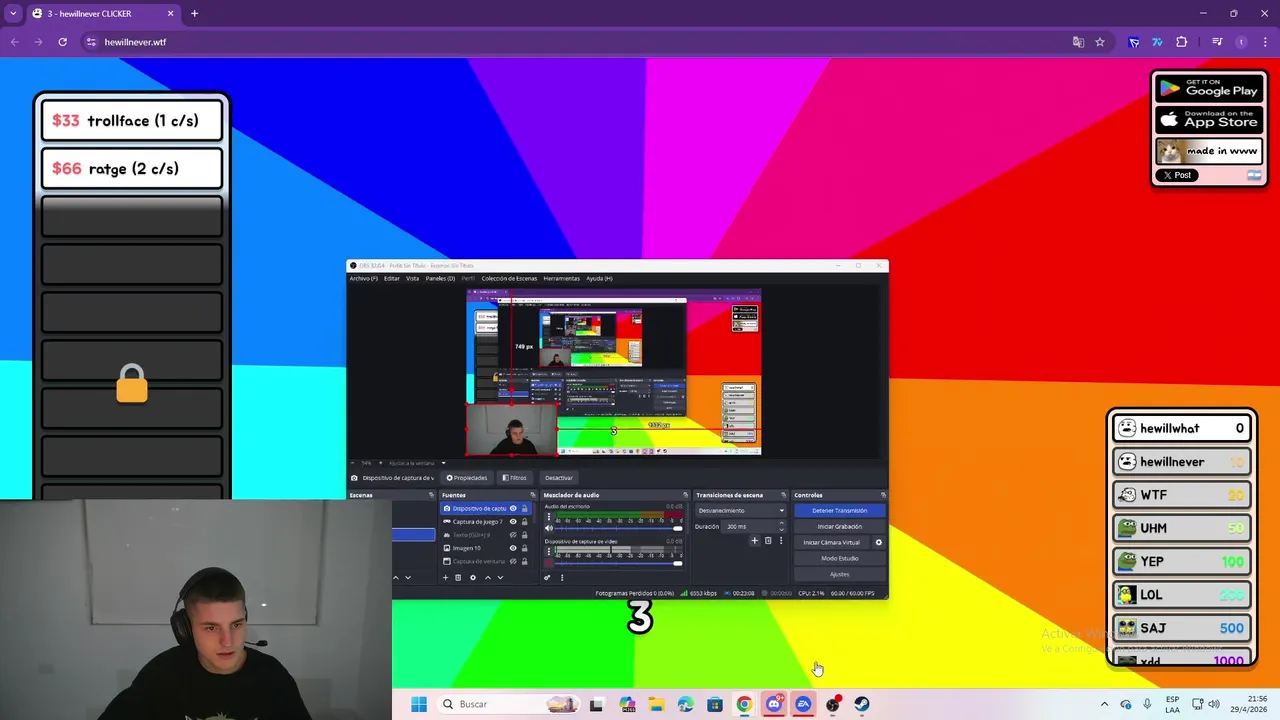Select the YEP rank row
The width and height of the screenshot is (1280, 720).
1182,561
